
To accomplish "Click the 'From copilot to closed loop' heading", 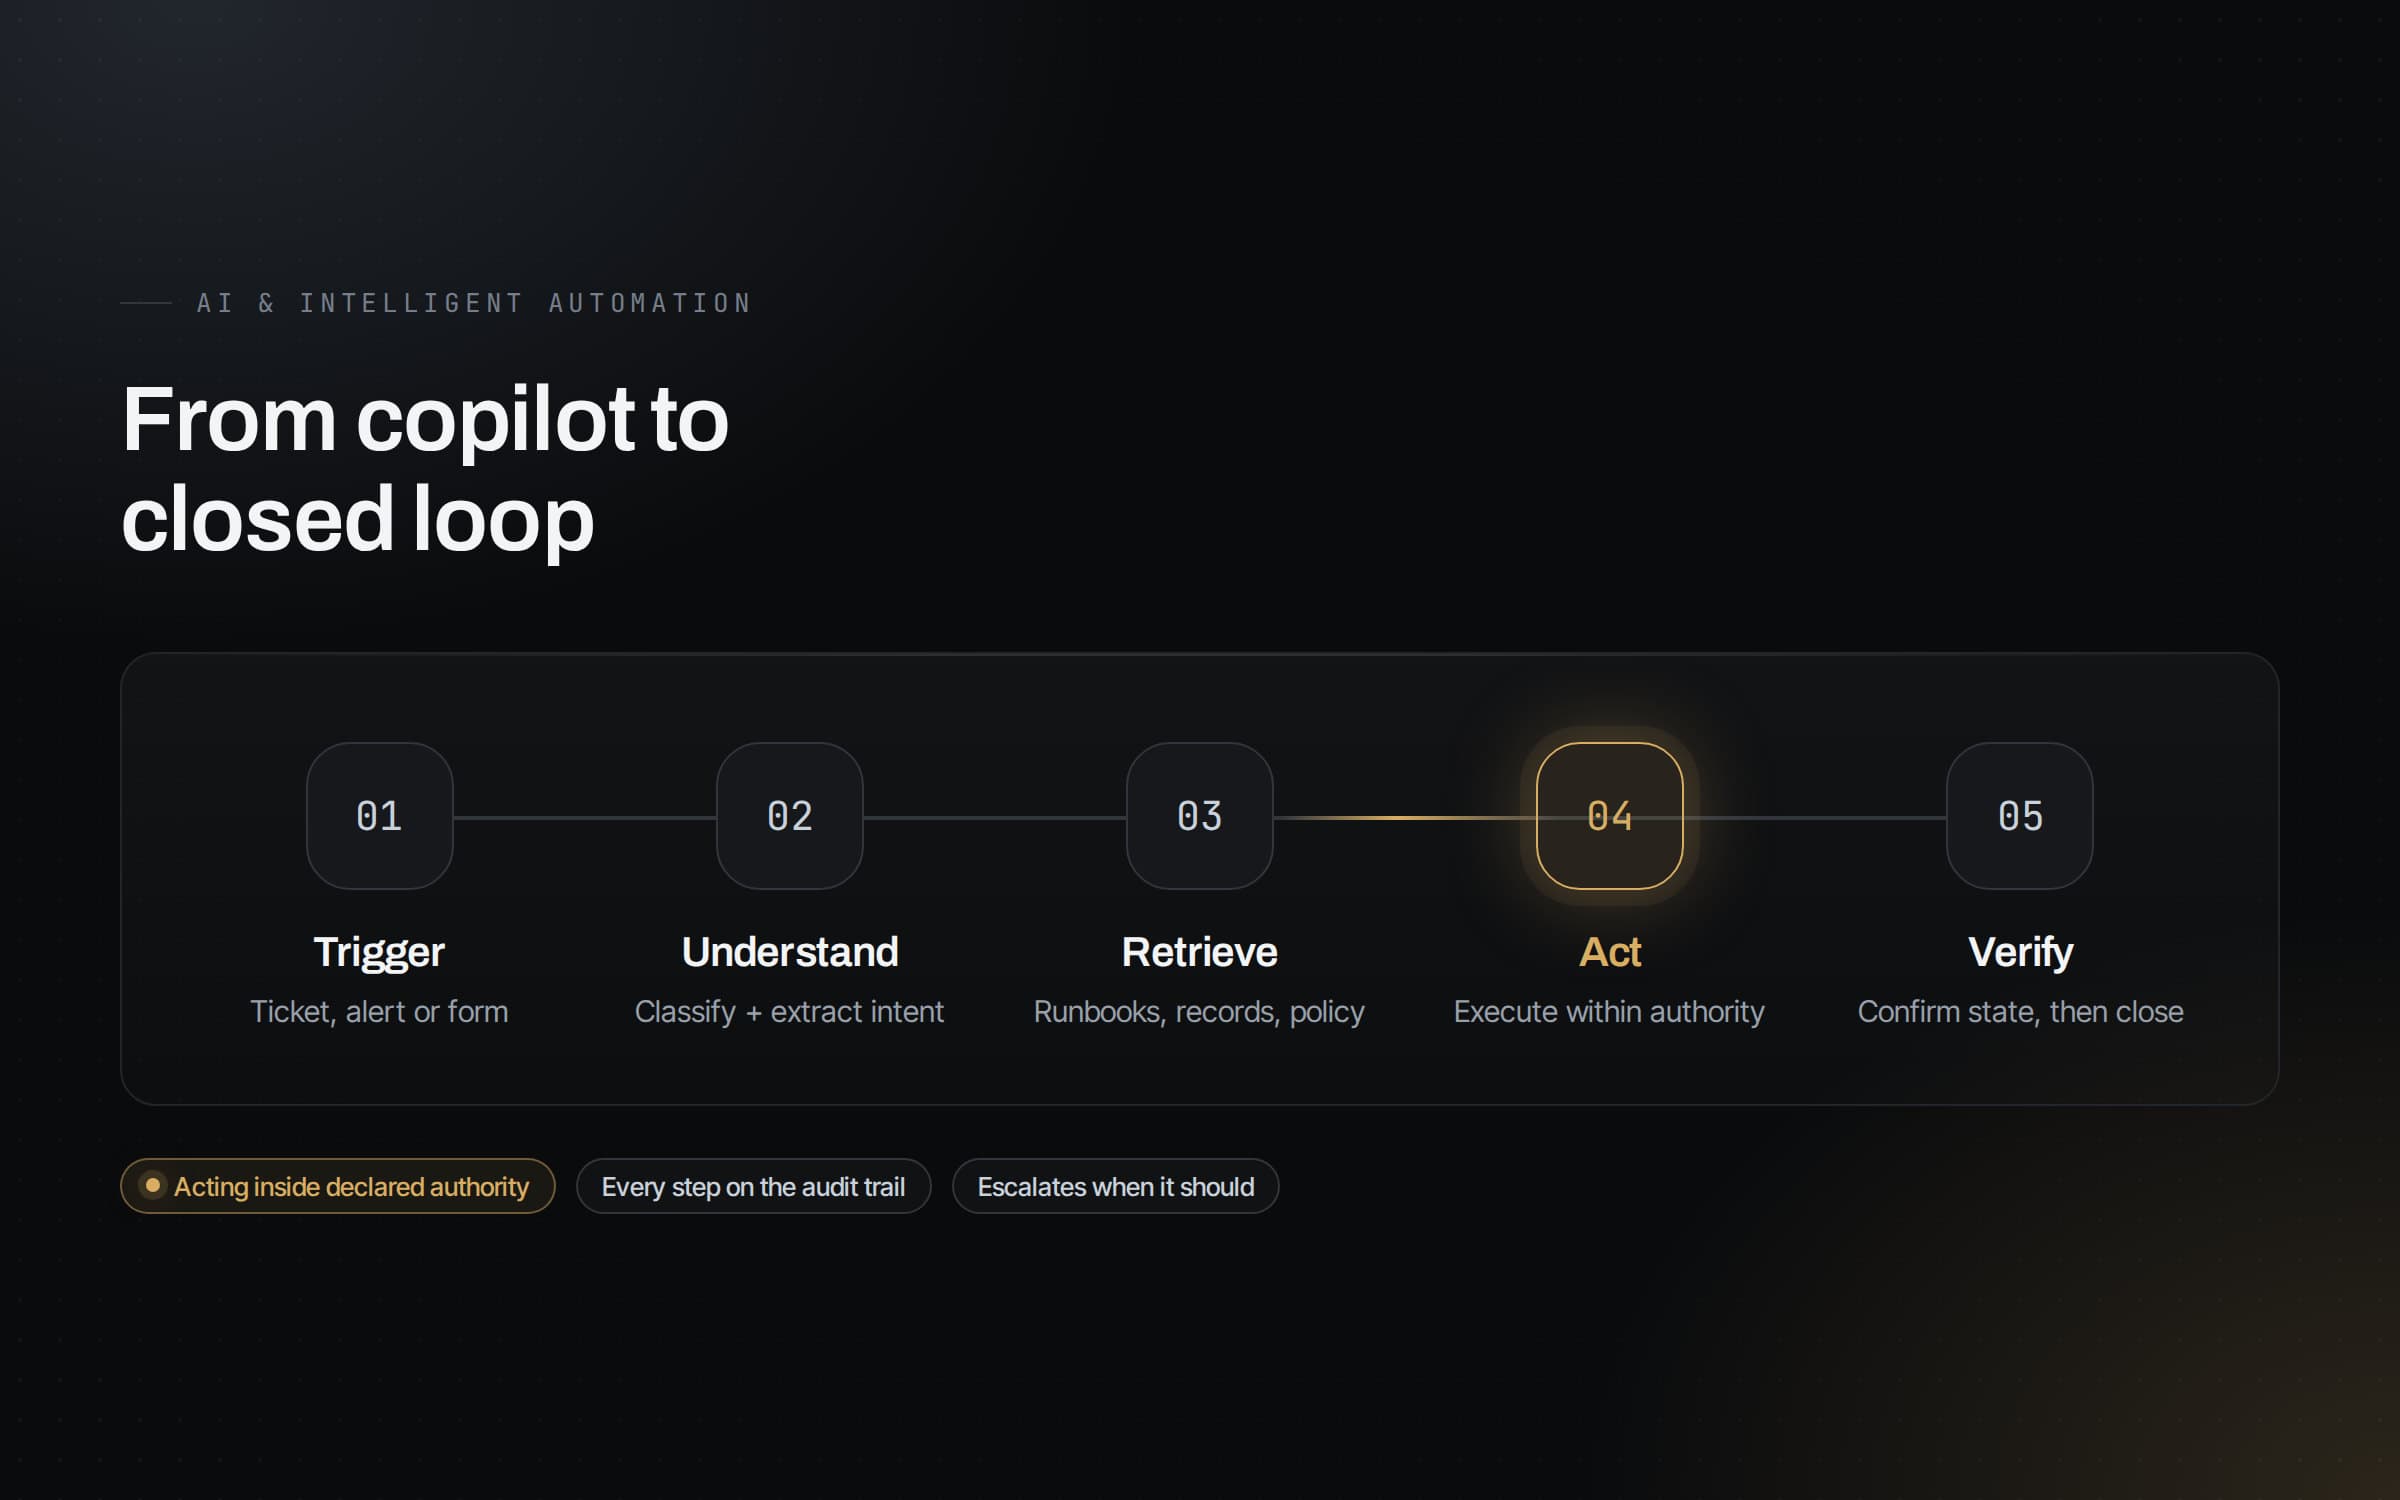I will [425, 468].
